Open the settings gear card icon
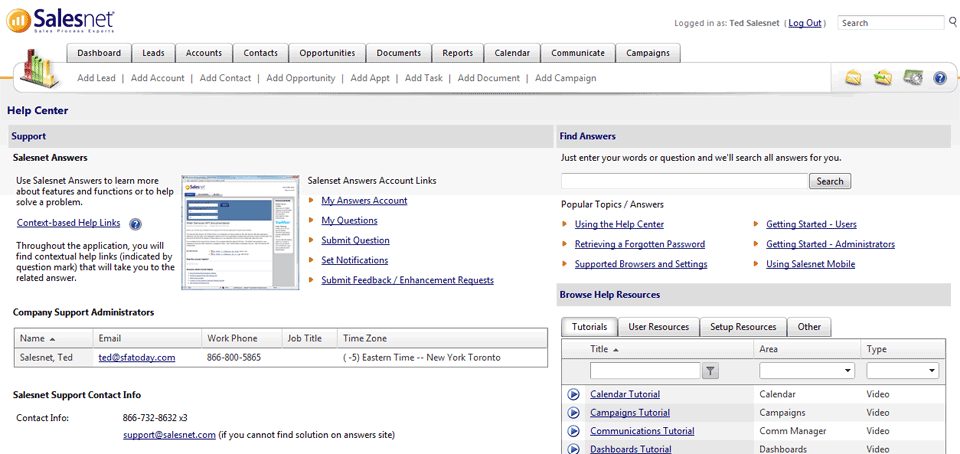 click(x=913, y=78)
